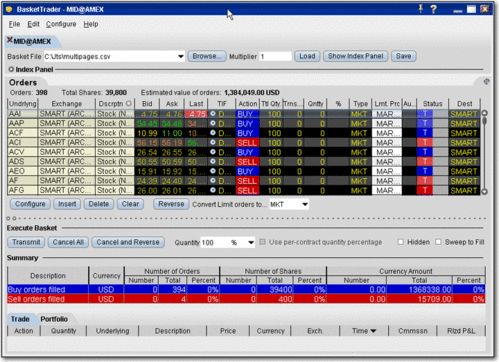Click the Clear button
Image resolution: width=499 pixels, height=362 pixels.
(x=130, y=204)
